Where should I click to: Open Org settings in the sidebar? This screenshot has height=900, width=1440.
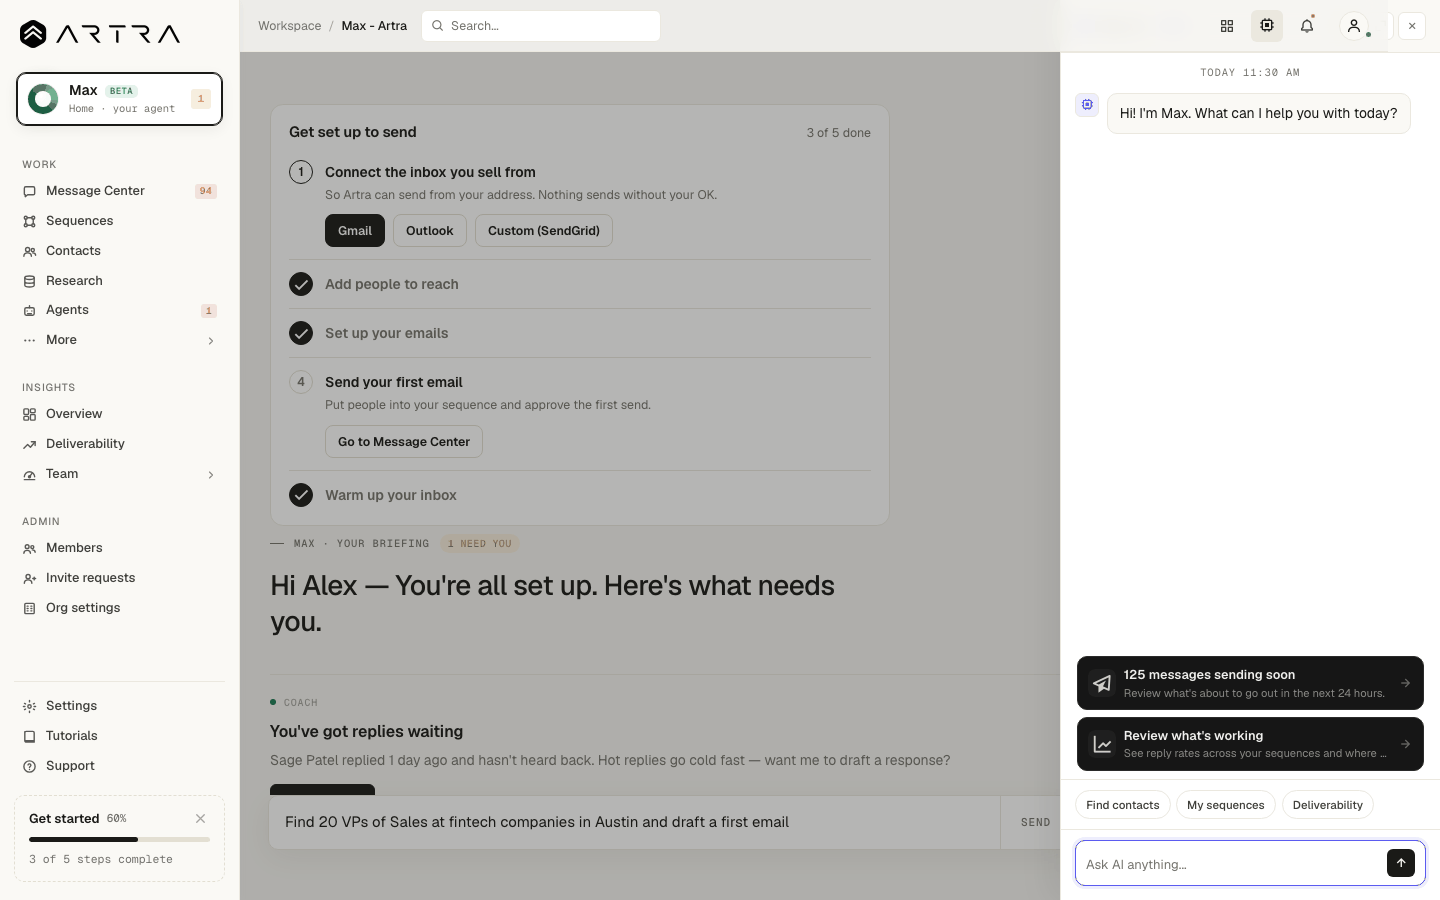[x=119, y=608]
